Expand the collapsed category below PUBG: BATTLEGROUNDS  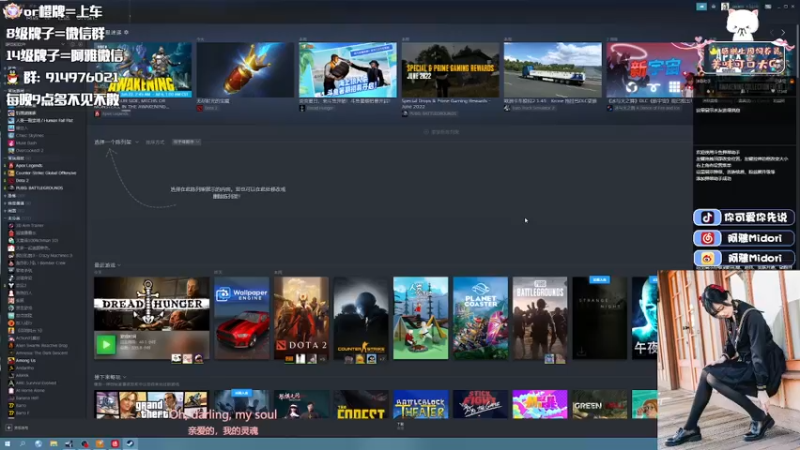click(x=5, y=195)
